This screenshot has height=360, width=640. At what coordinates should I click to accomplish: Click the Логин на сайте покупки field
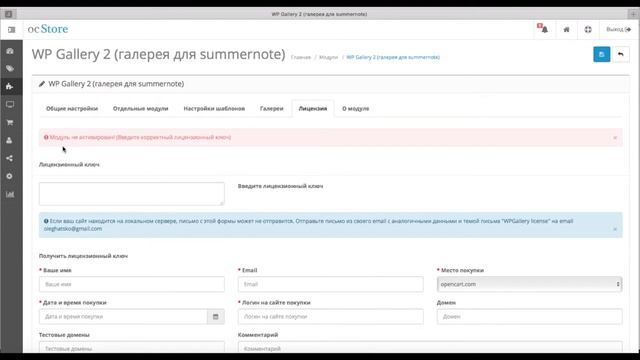coord(331,316)
